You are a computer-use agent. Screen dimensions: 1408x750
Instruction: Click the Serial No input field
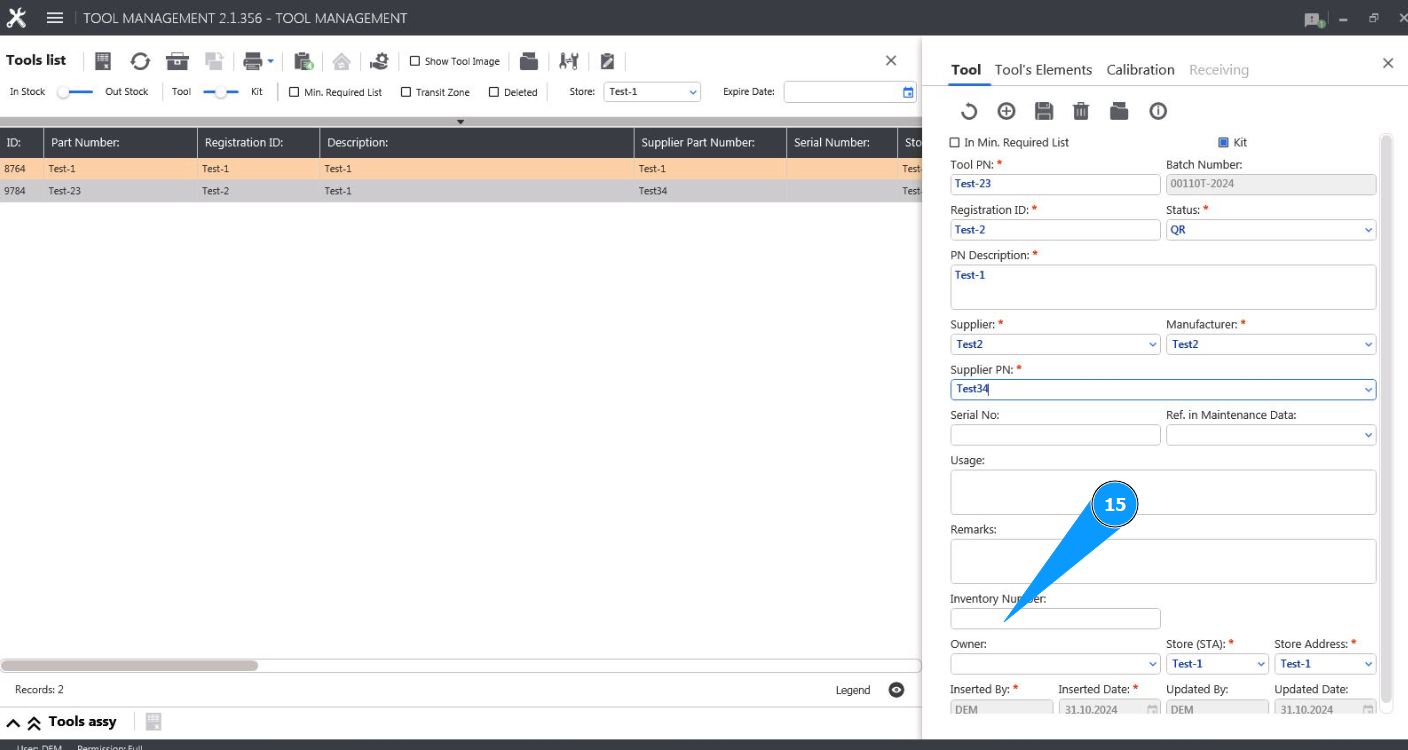pyautogui.click(x=1055, y=435)
